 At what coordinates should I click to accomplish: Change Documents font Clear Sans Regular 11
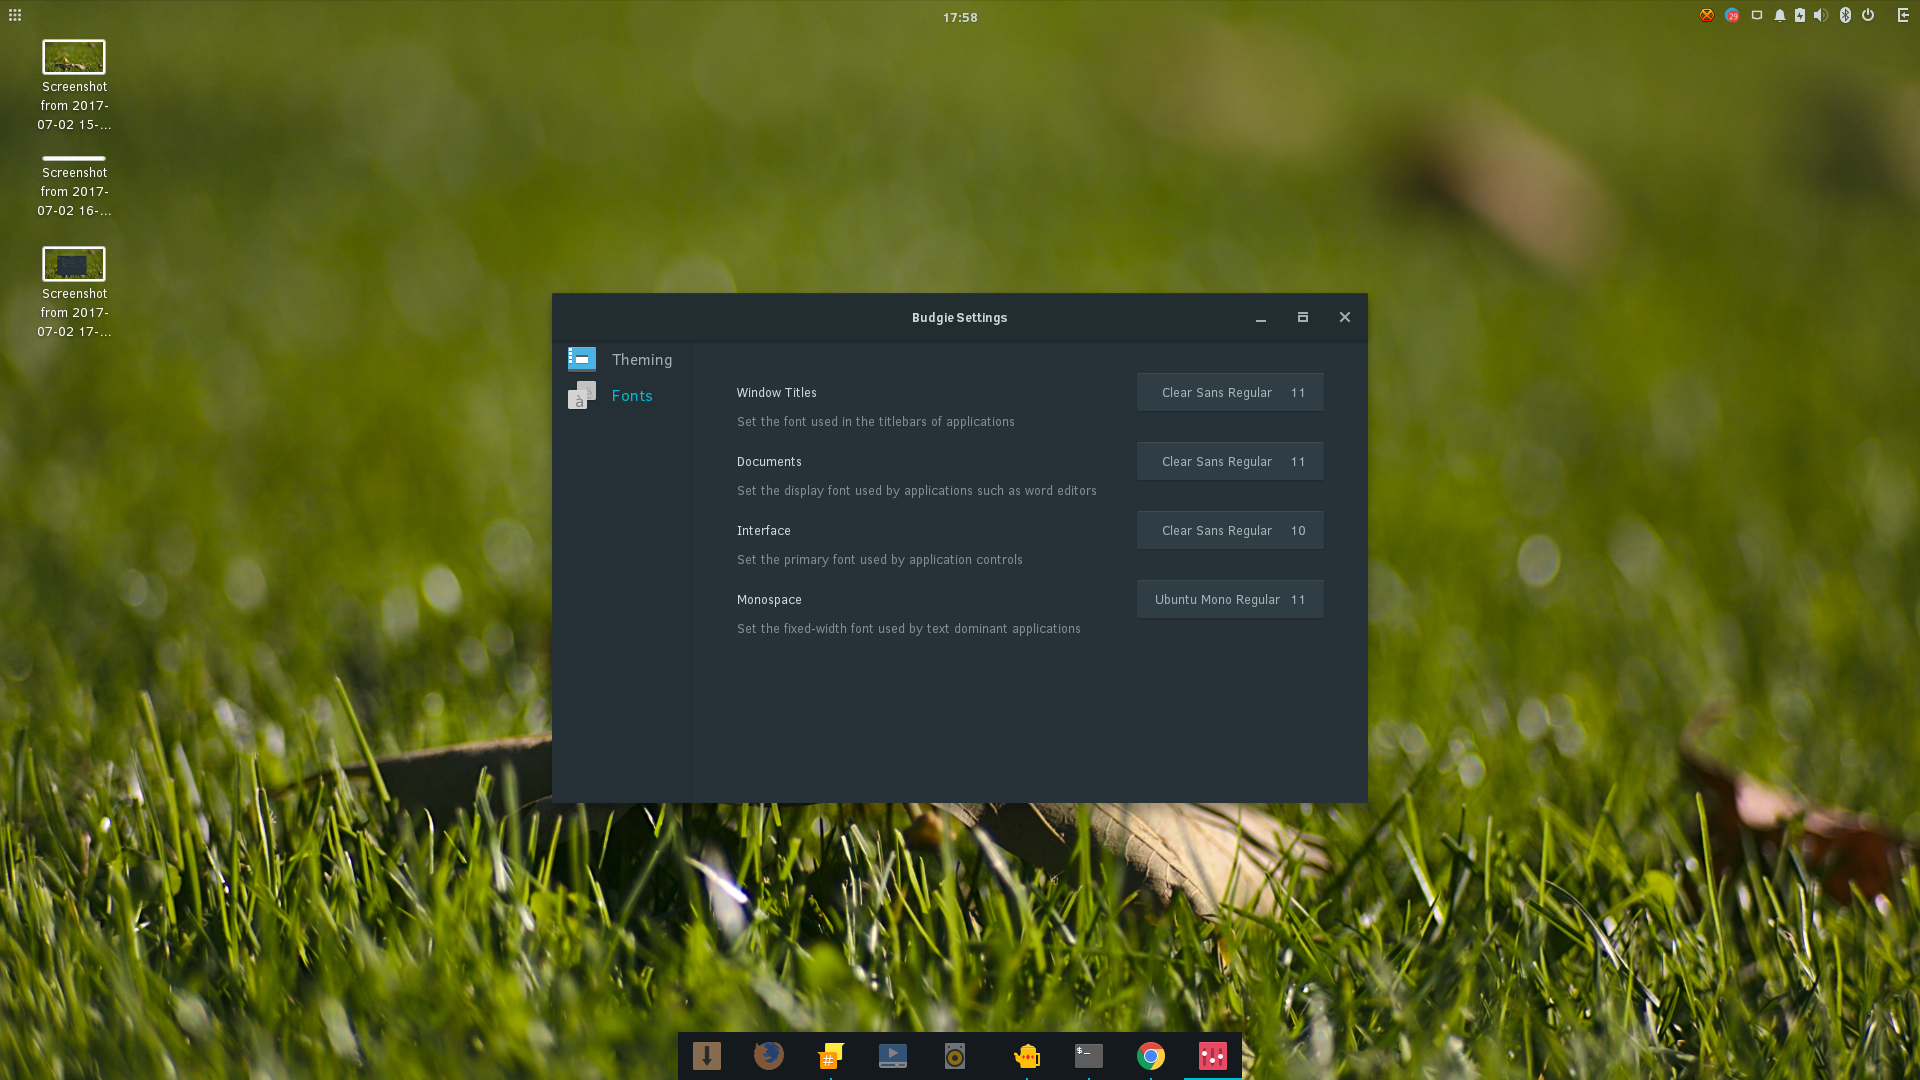tap(1230, 461)
